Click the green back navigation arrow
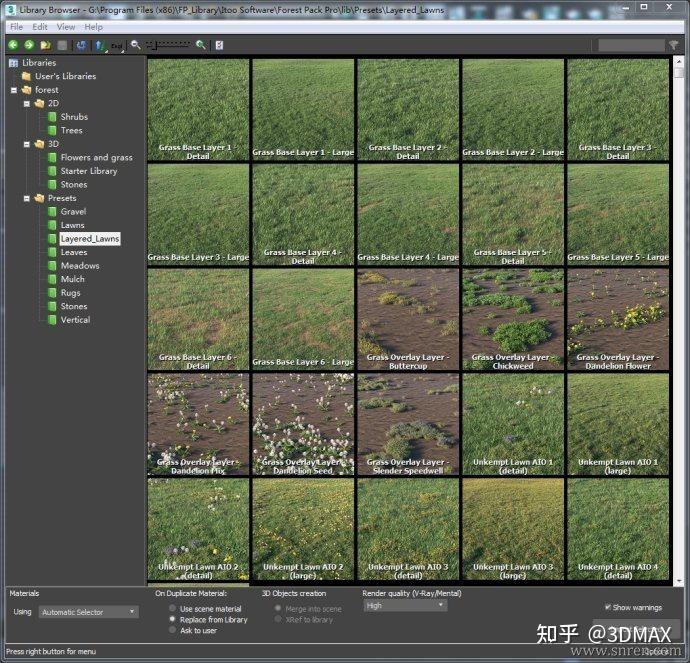This screenshot has width=690, height=663. tap(13, 45)
